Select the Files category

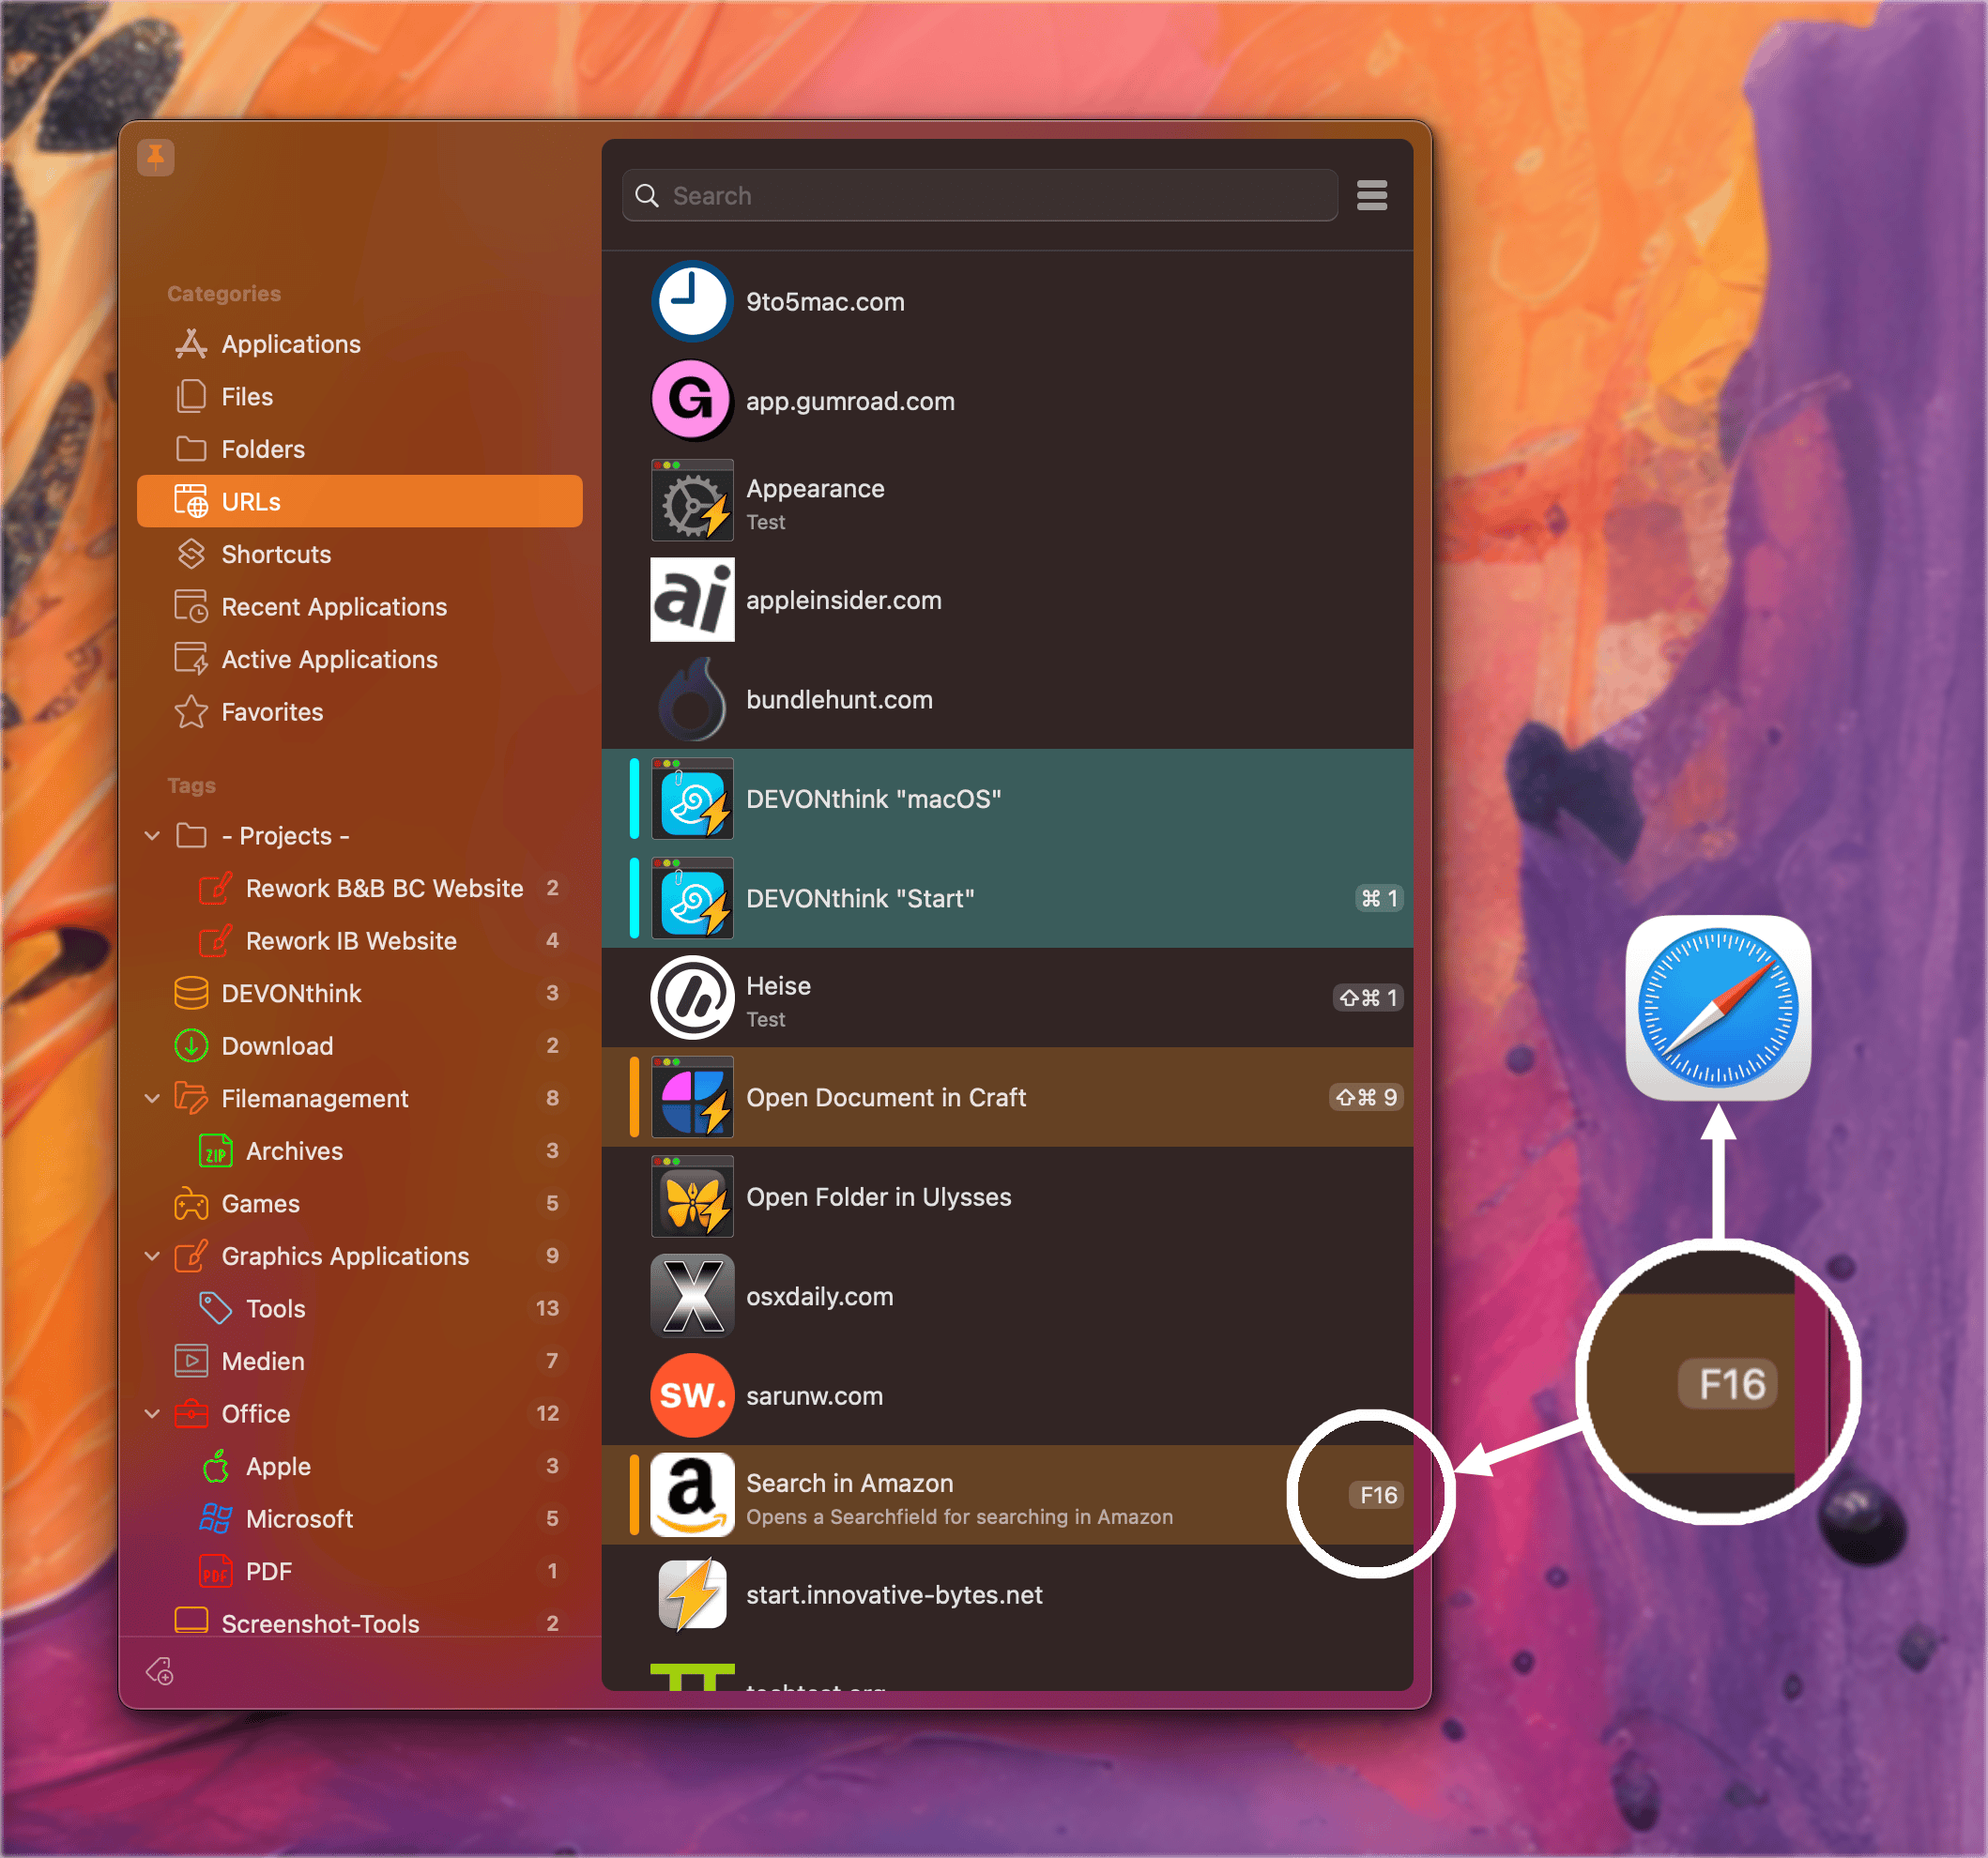click(x=359, y=397)
